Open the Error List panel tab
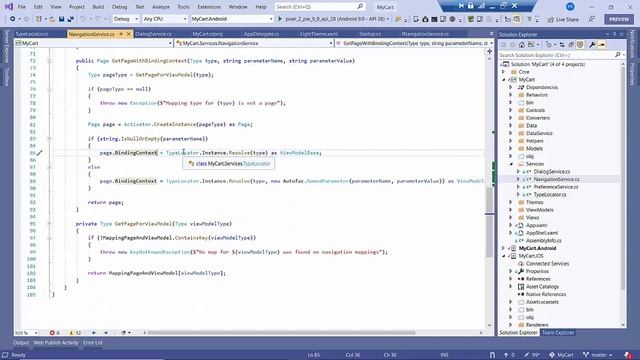Screen dimensions: 640x360 click(x=93, y=343)
